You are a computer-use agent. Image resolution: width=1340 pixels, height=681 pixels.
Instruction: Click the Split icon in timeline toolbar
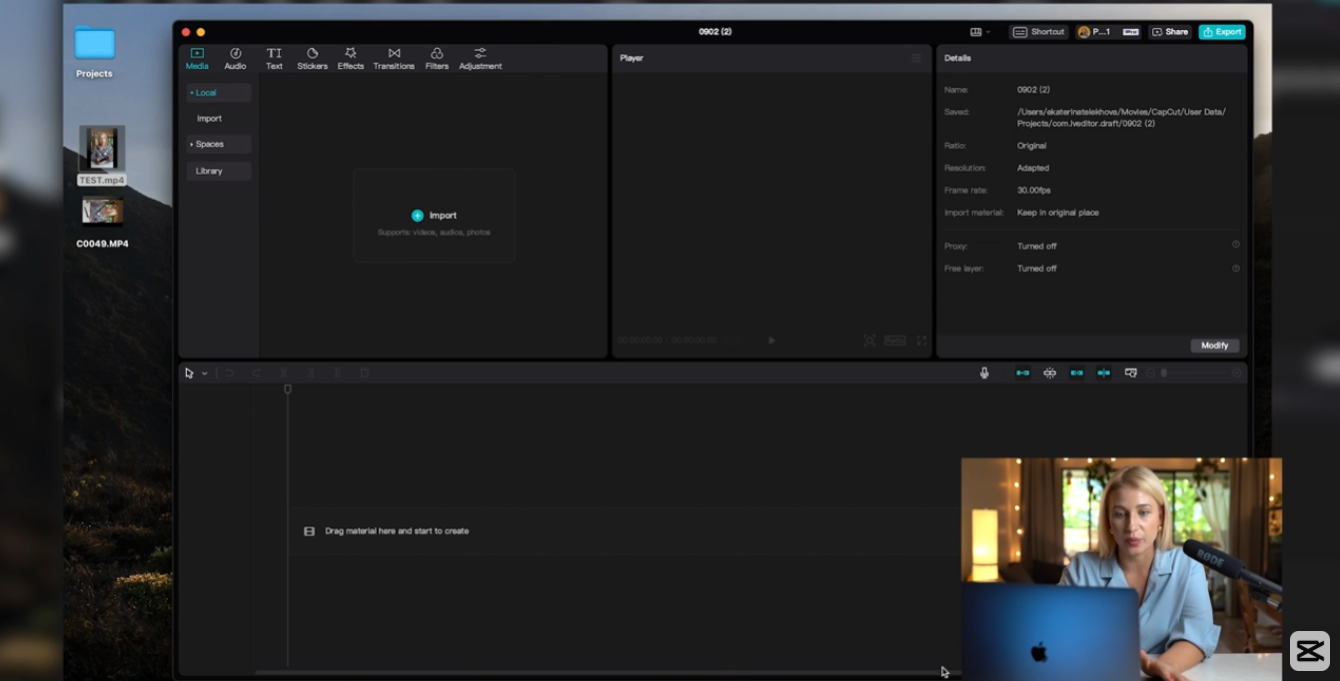pyautogui.click(x=284, y=373)
